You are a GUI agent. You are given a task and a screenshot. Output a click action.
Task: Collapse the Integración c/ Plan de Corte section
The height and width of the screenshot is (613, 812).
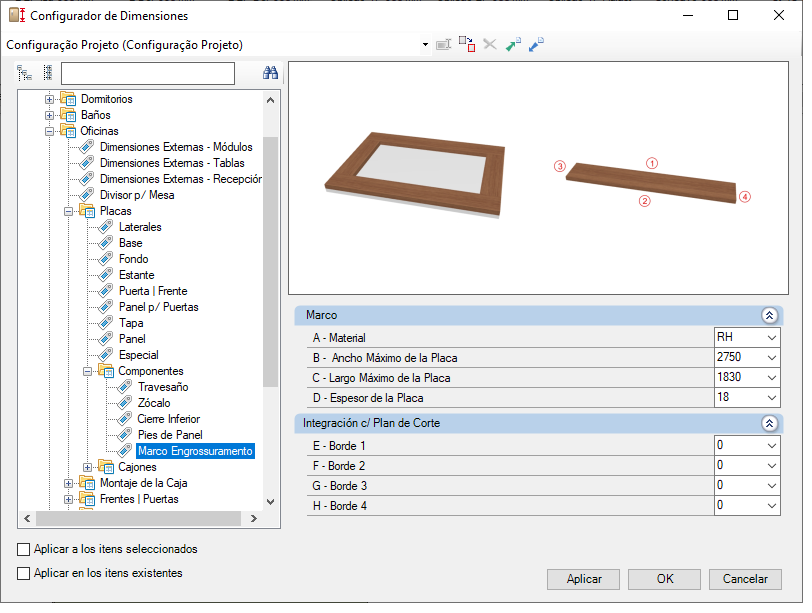tap(770, 424)
